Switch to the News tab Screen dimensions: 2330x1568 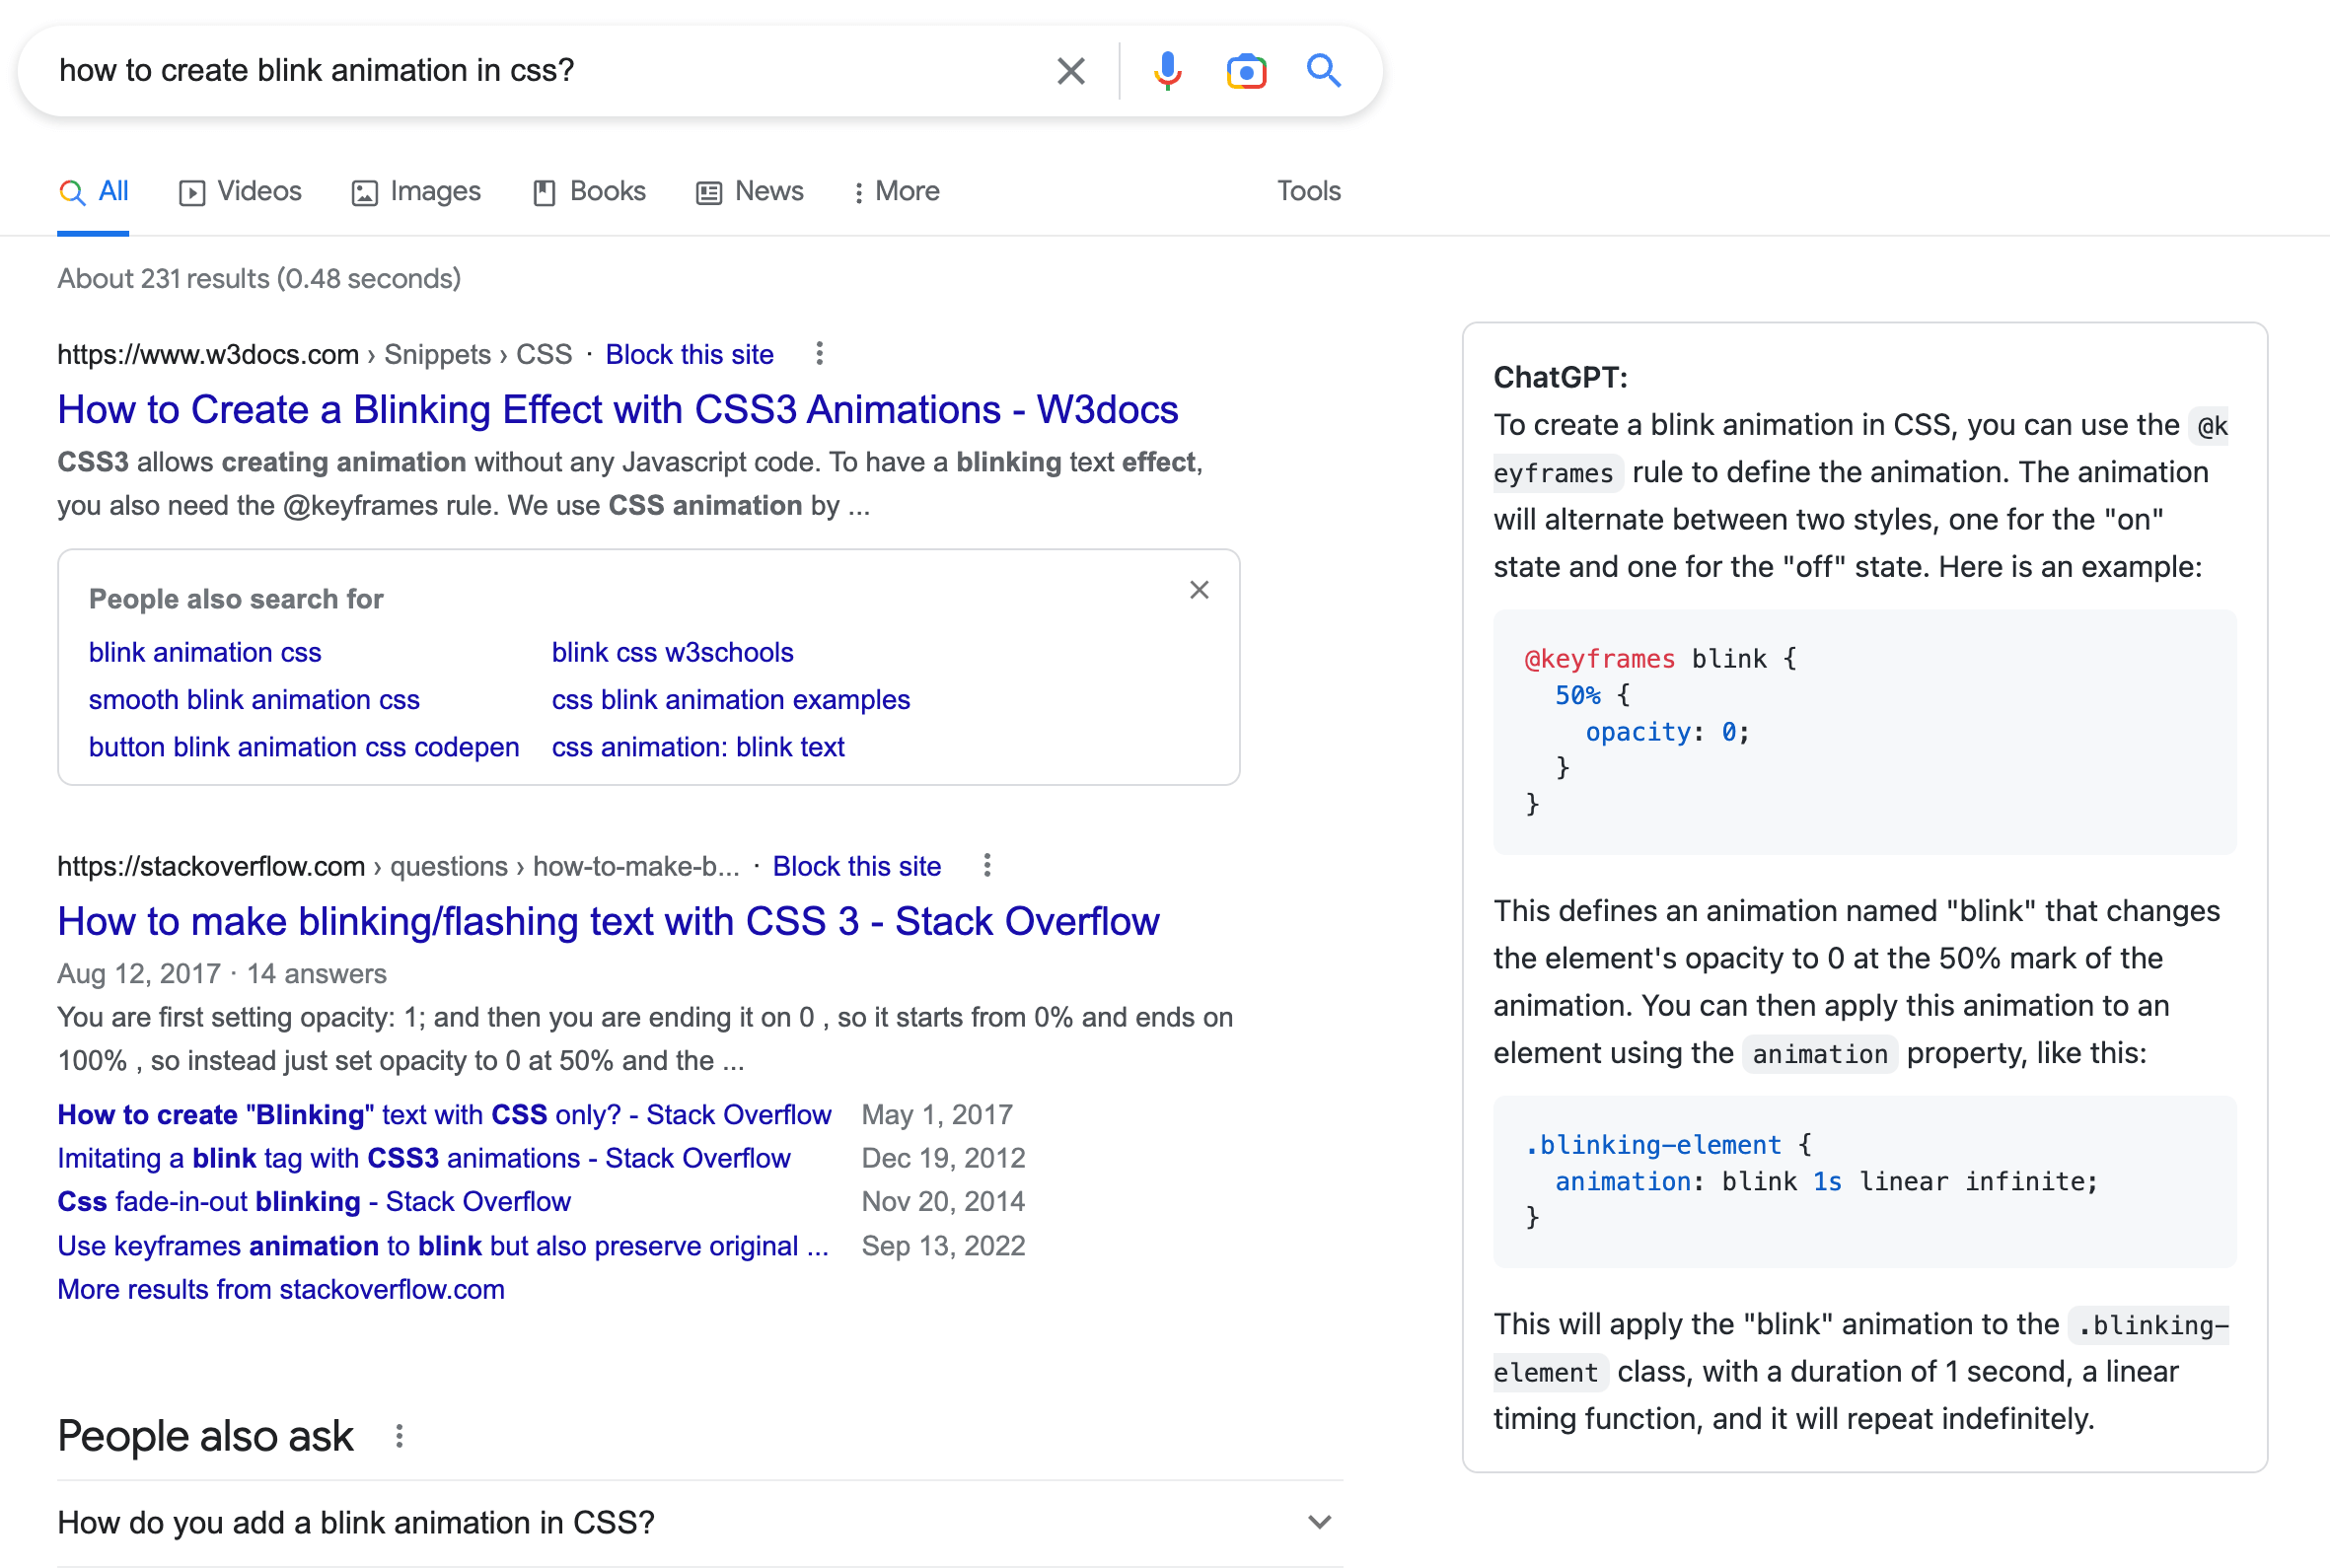(x=750, y=191)
